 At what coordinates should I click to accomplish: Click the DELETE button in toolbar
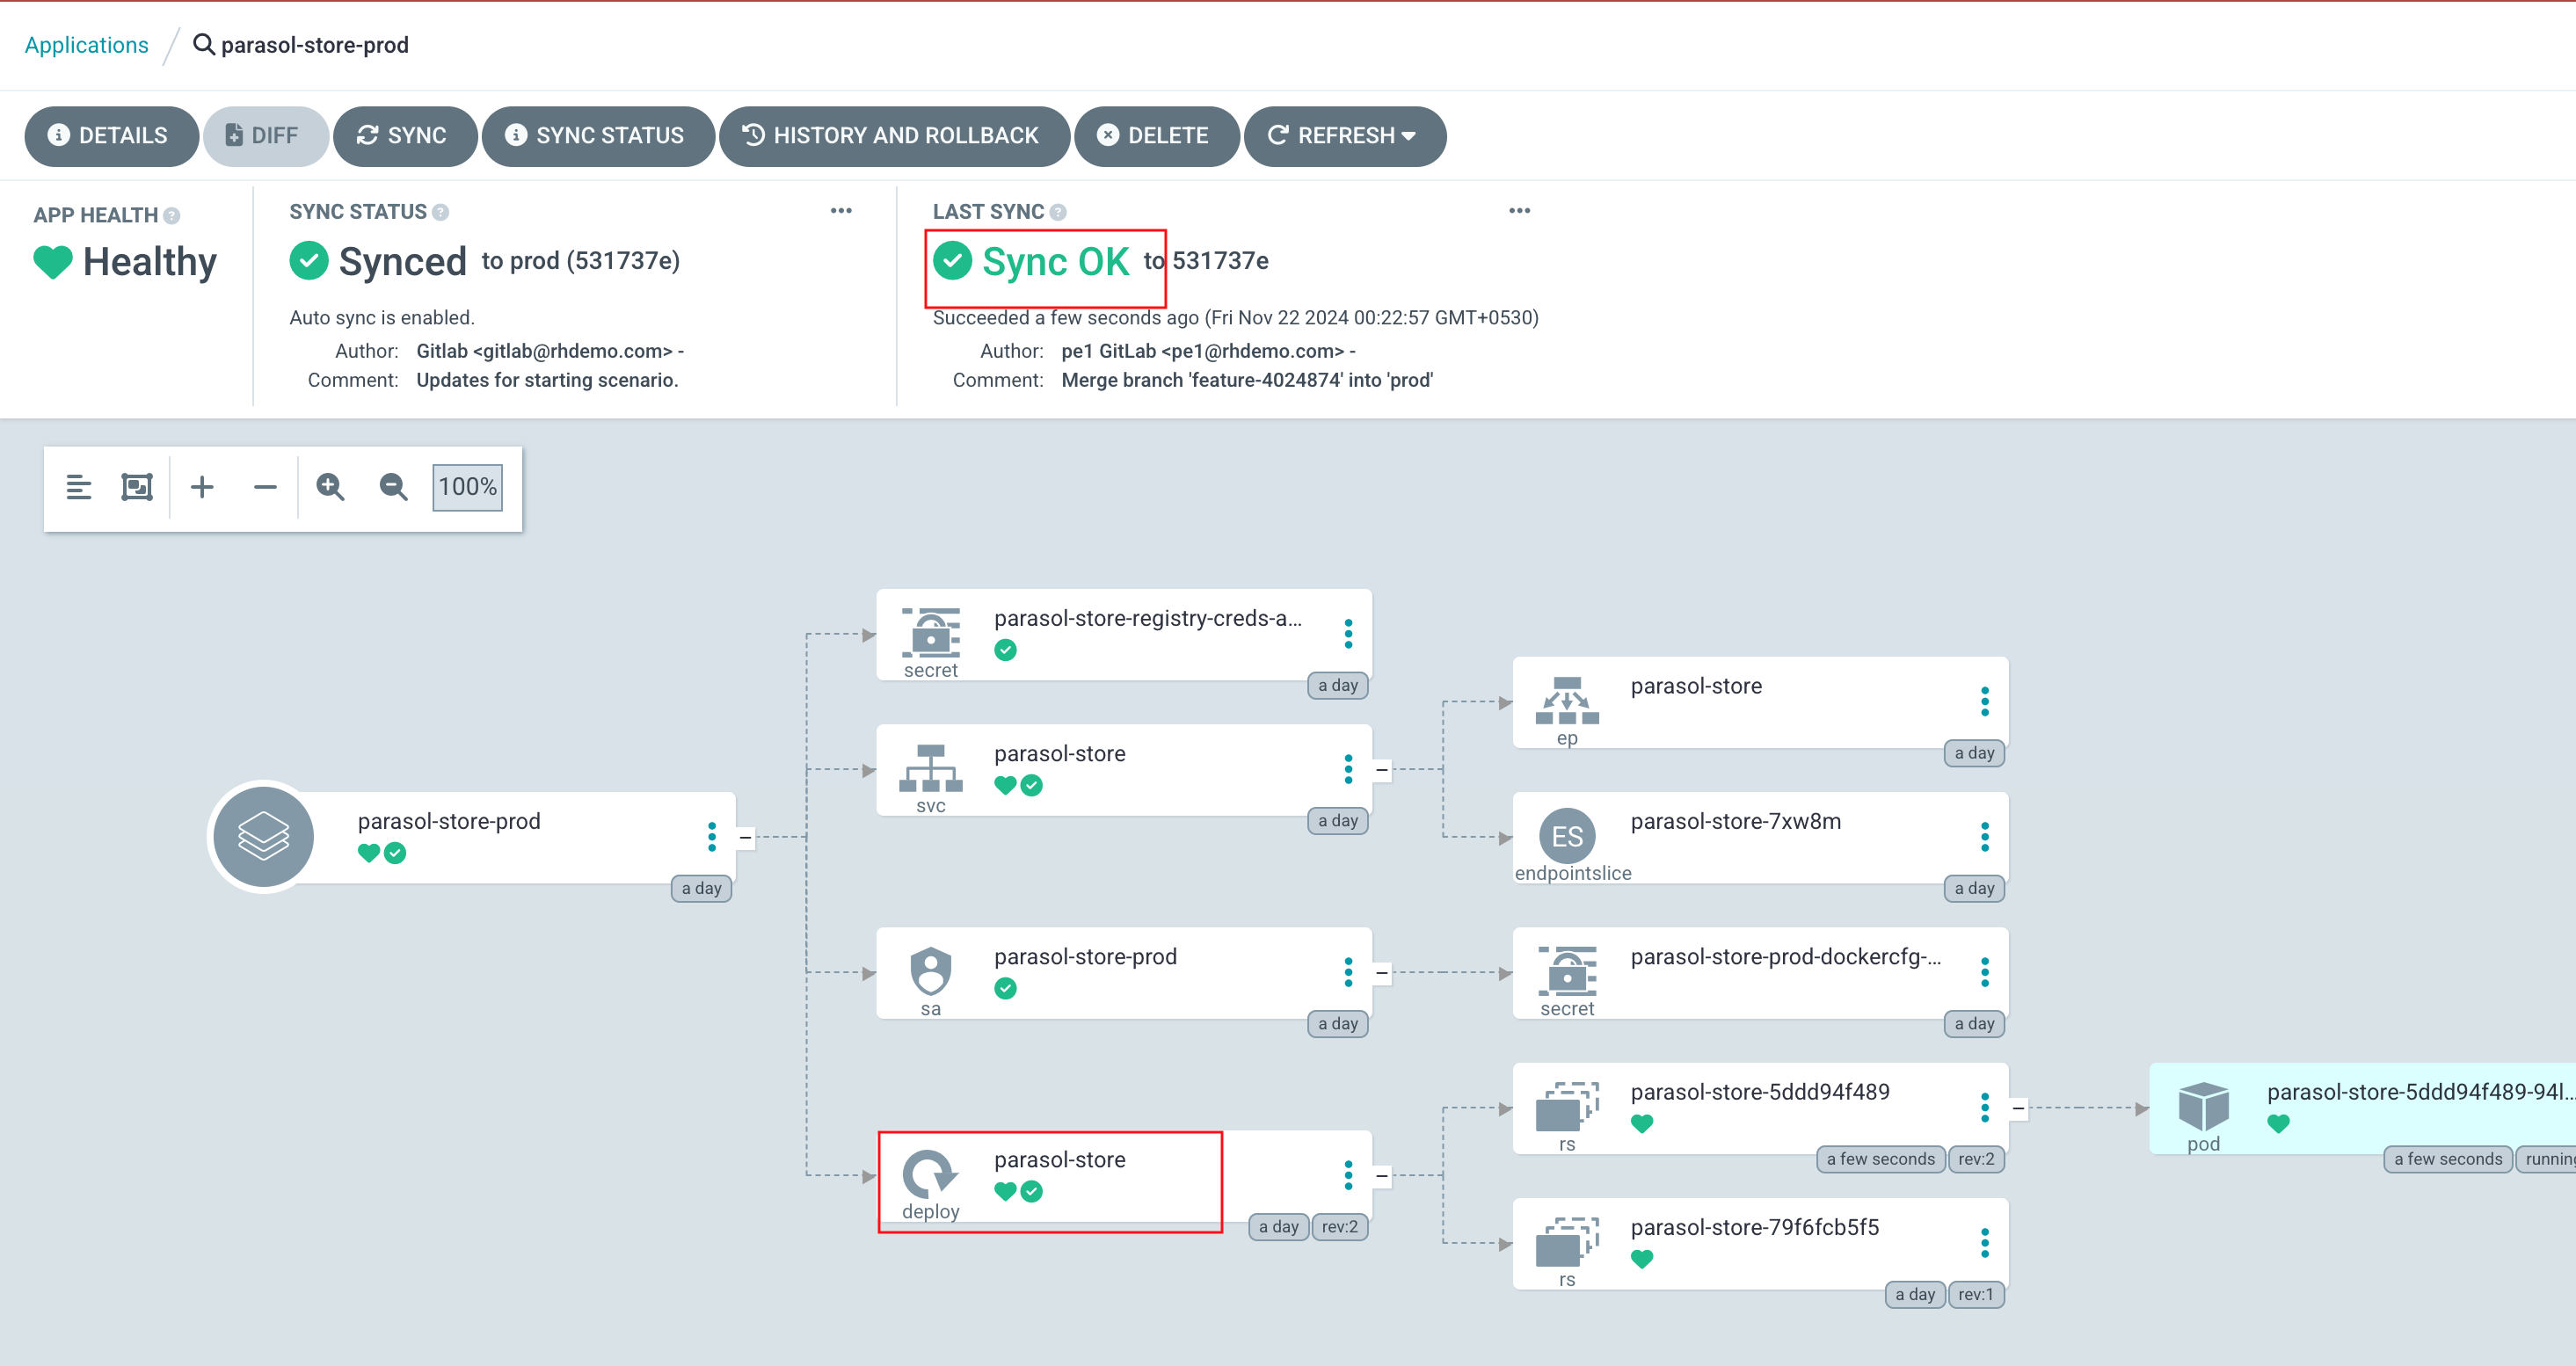[1153, 136]
